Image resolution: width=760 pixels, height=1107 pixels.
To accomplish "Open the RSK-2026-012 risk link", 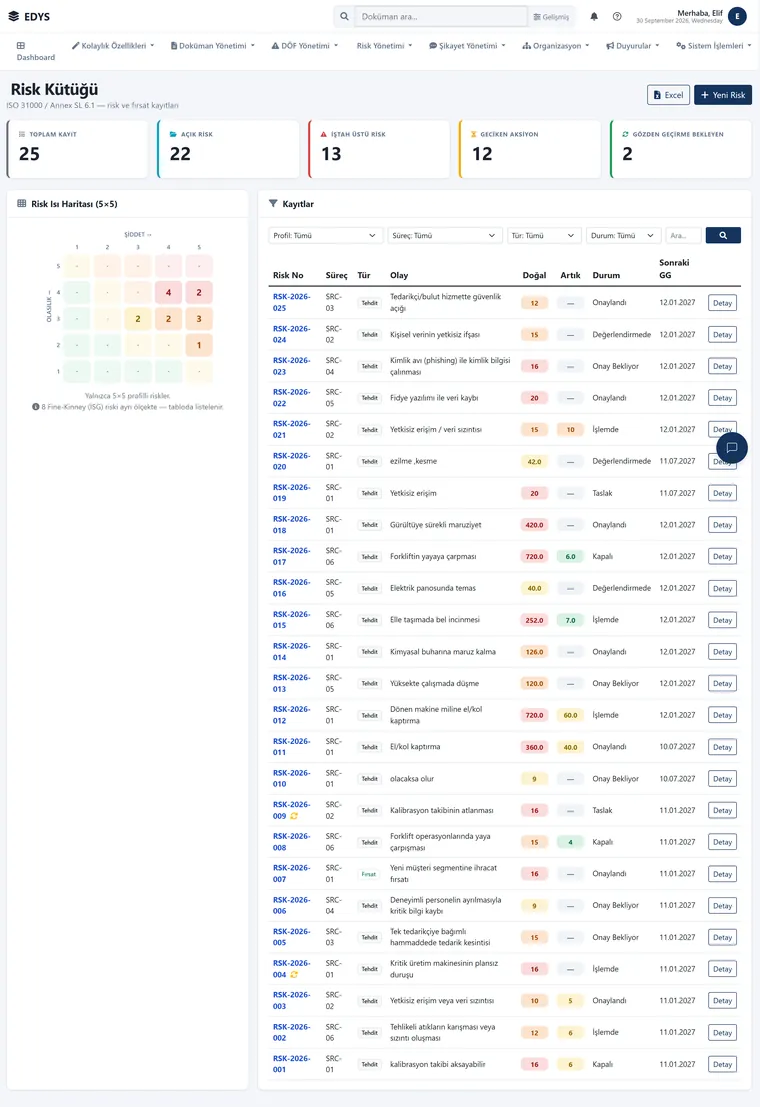I will [291, 714].
